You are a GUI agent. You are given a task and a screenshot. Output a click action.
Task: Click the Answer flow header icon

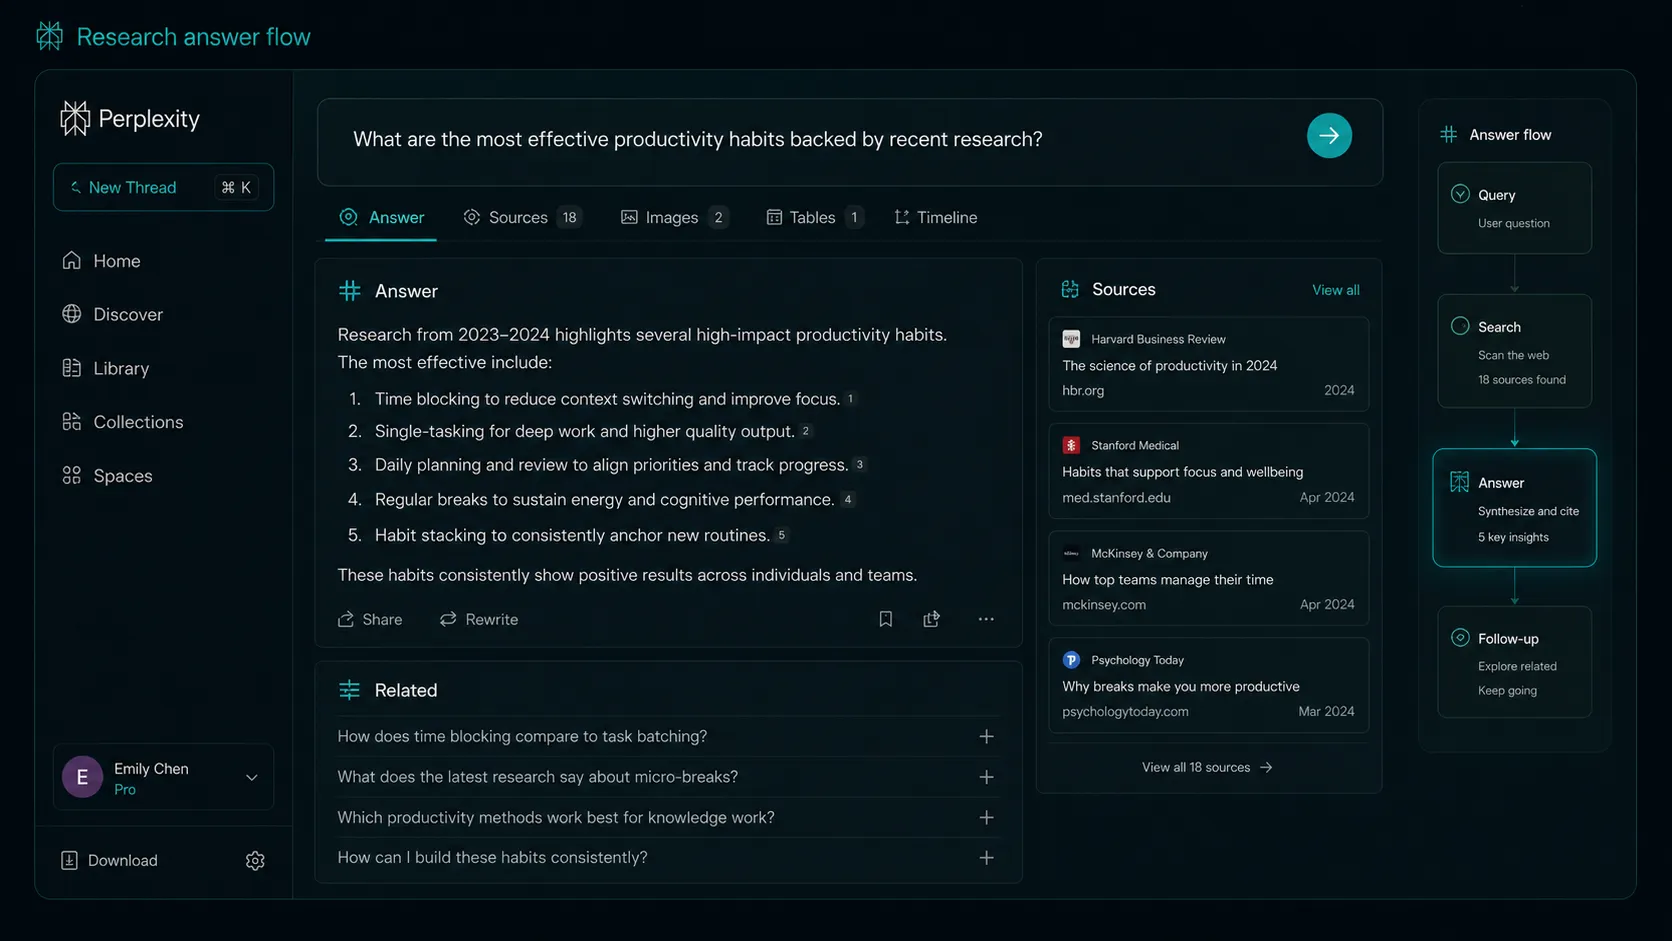tap(1448, 134)
